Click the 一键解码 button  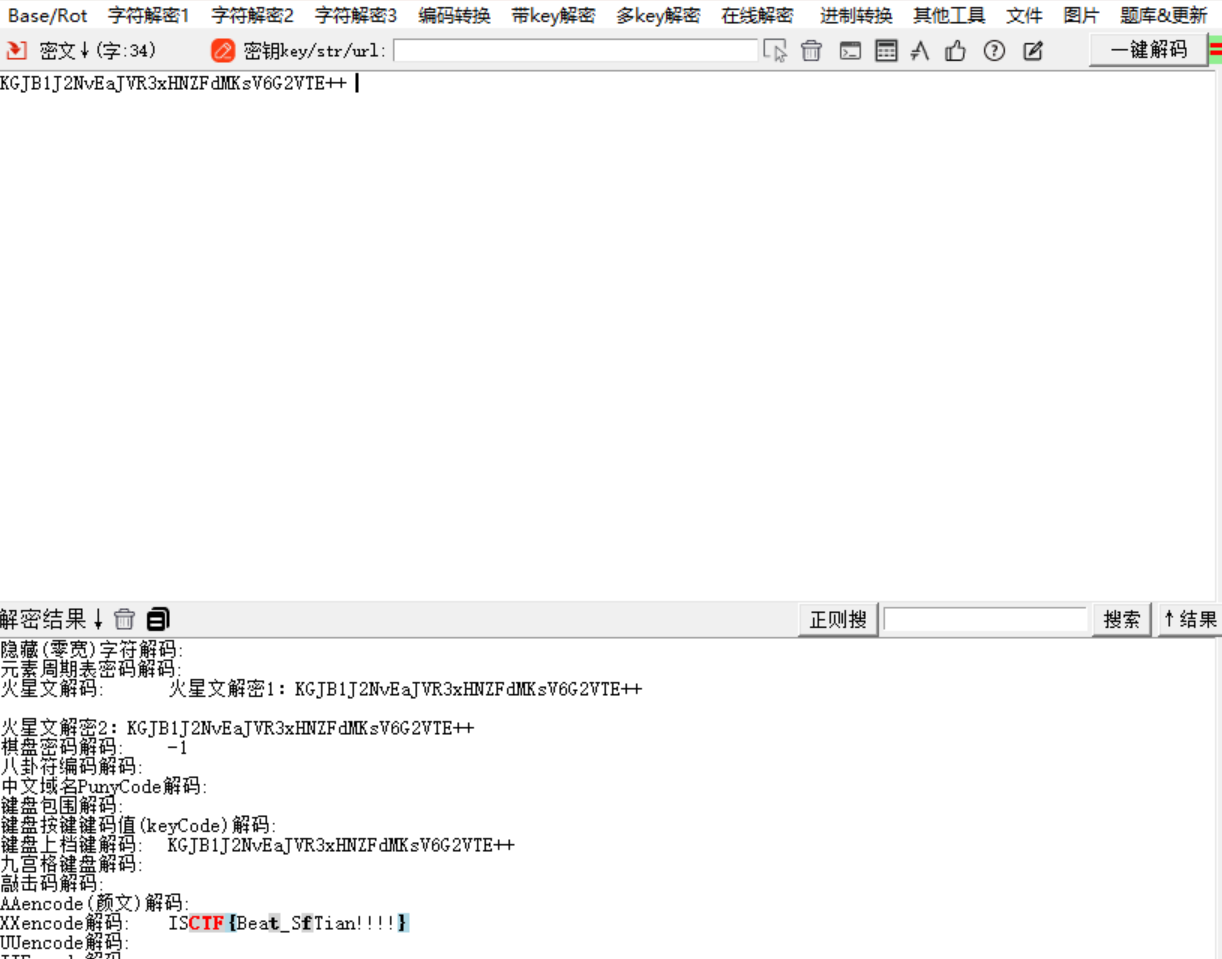pyautogui.click(x=1148, y=50)
